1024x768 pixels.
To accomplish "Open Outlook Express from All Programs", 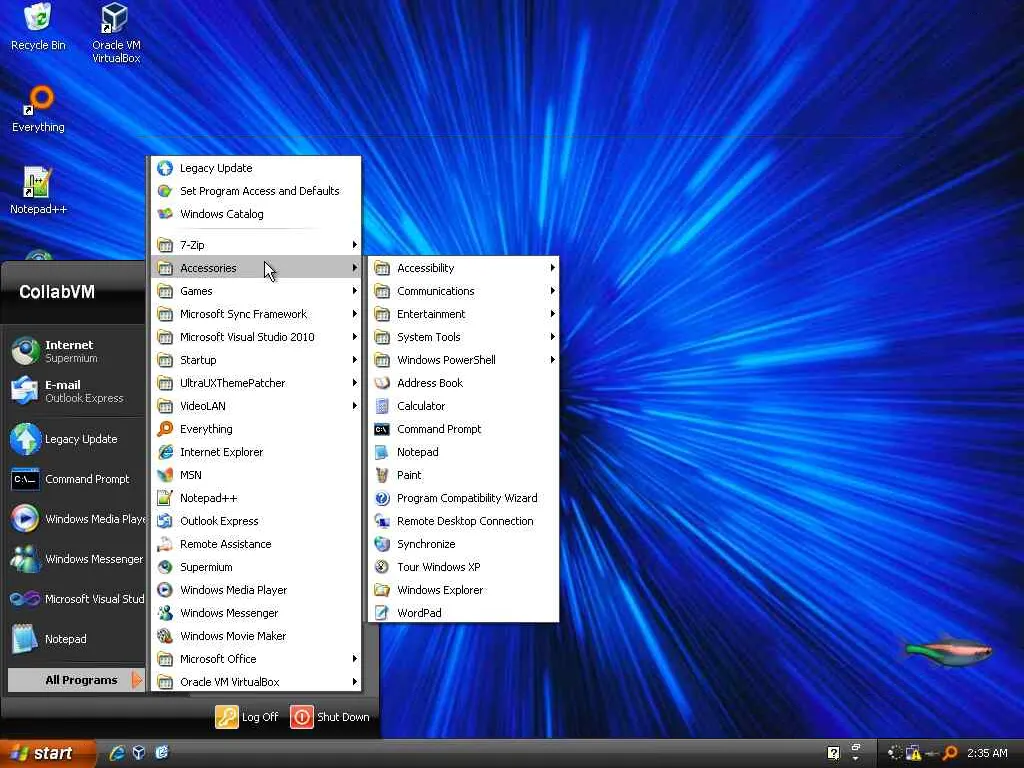I will [256, 521].
